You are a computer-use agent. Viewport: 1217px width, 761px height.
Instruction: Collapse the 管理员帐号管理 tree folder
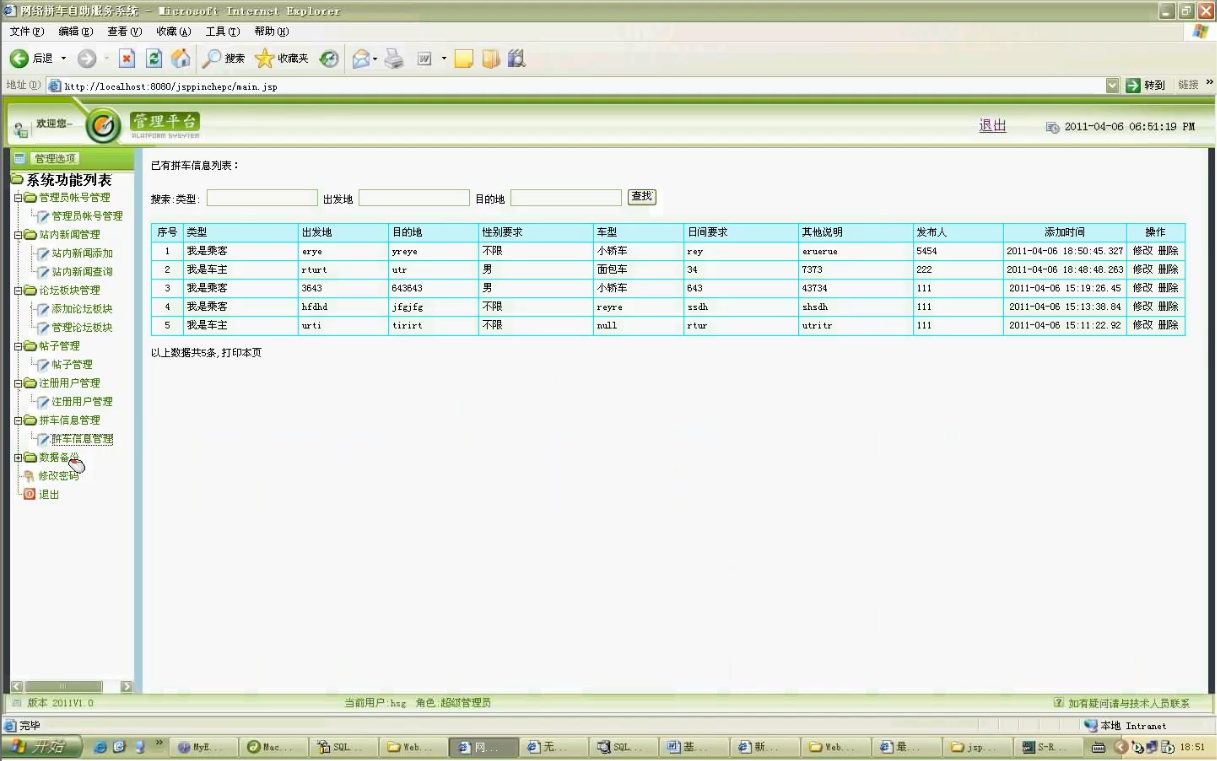(17, 198)
